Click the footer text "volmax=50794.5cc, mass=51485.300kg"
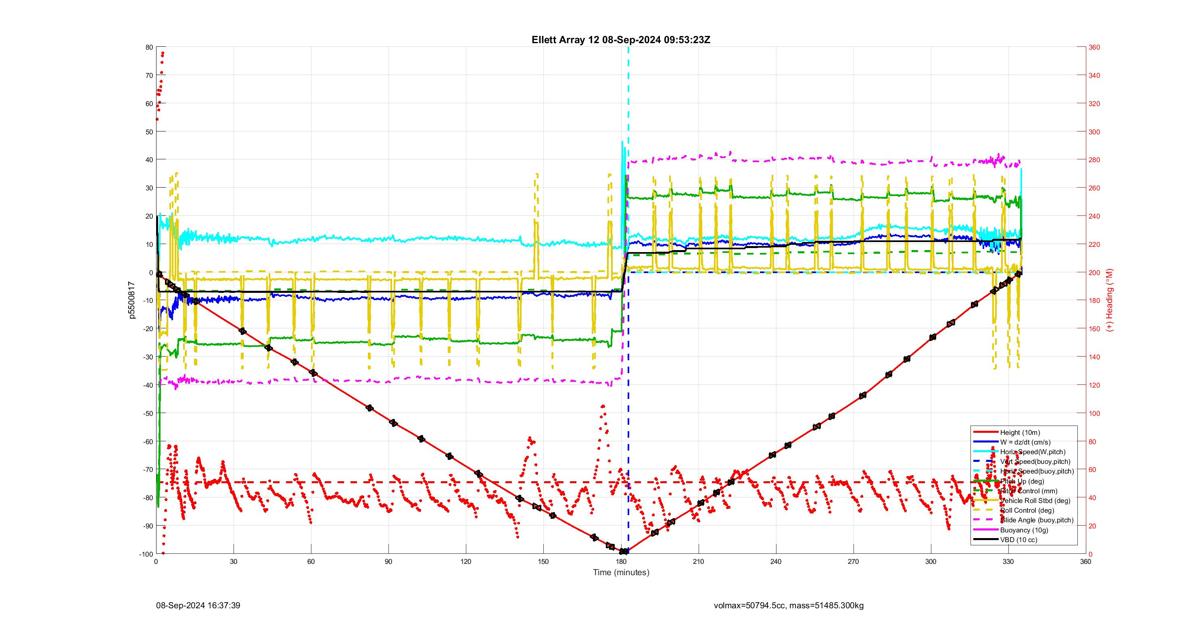 pos(787,605)
